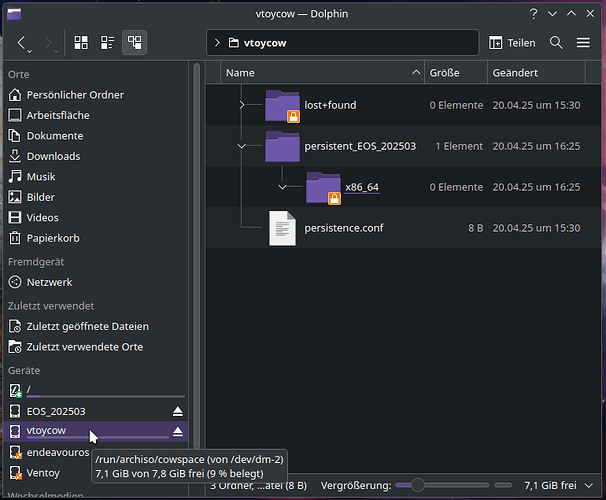Screen dimensions: 606x500
Task: Open back button history dropdown arrow
Action: 30,51
